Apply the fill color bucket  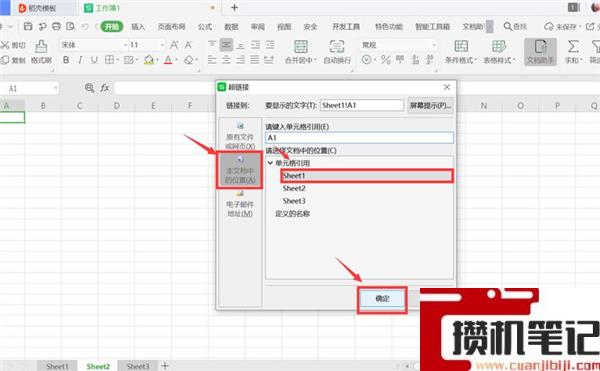point(149,60)
